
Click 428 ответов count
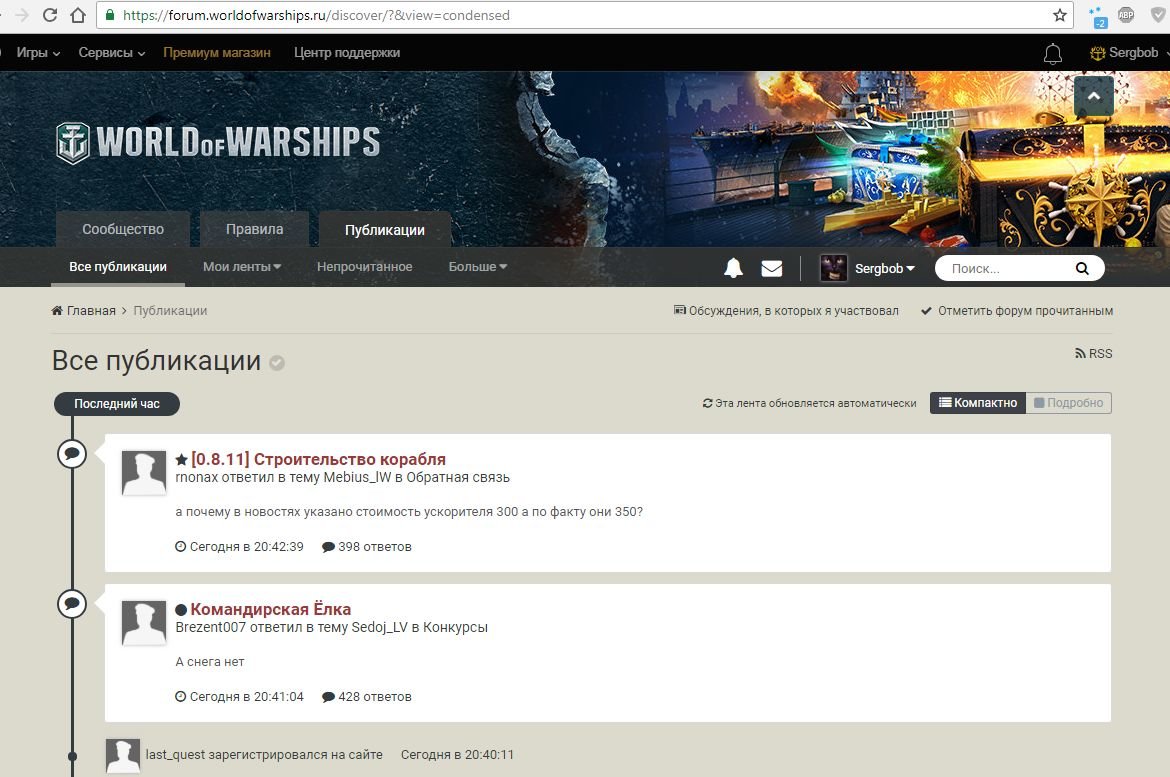point(366,697)
